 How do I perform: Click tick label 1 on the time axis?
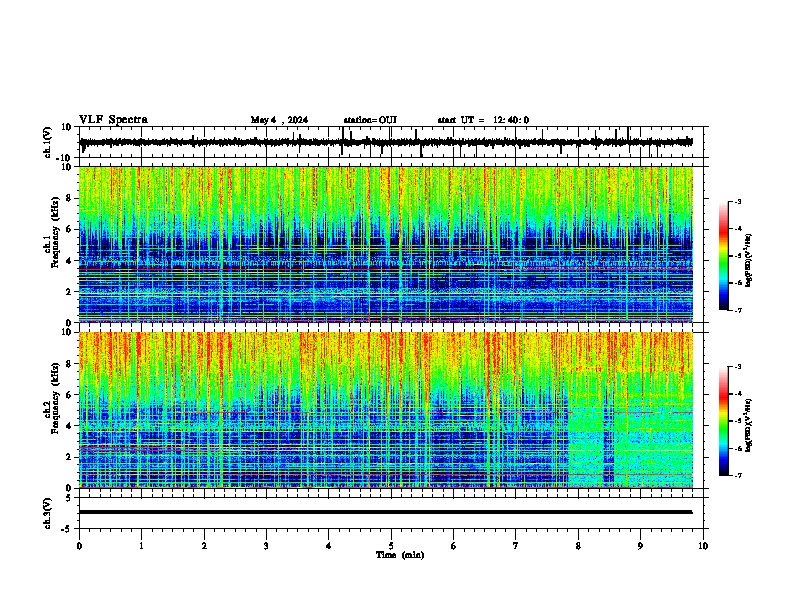tap(141, 546)
